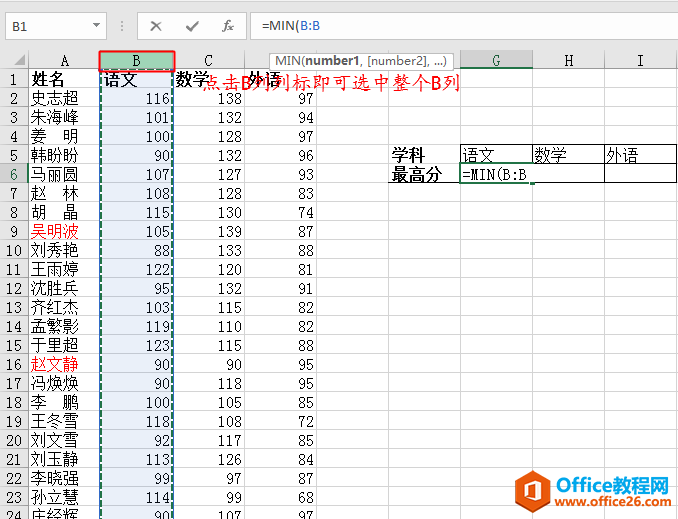Click the cell containing 姓名
This screenshot has height=519, width=678.
[64, 79]
